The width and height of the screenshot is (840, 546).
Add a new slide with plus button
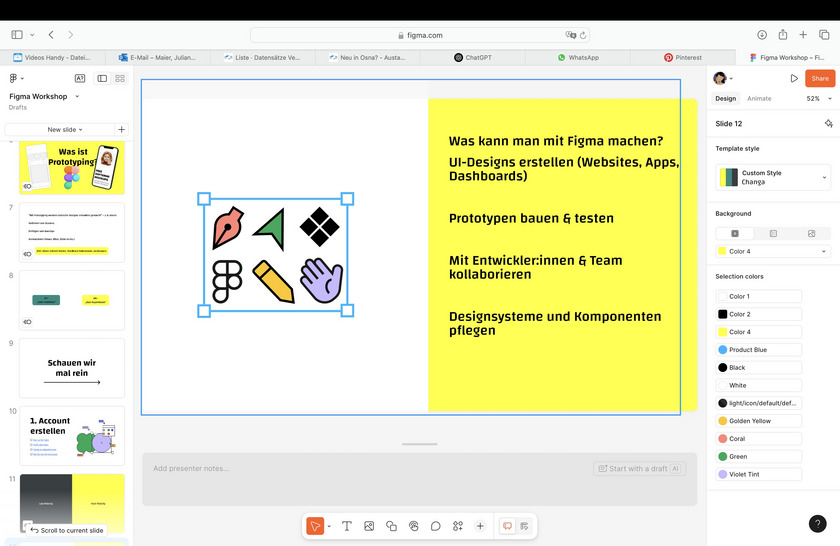[x=122, y=130]
